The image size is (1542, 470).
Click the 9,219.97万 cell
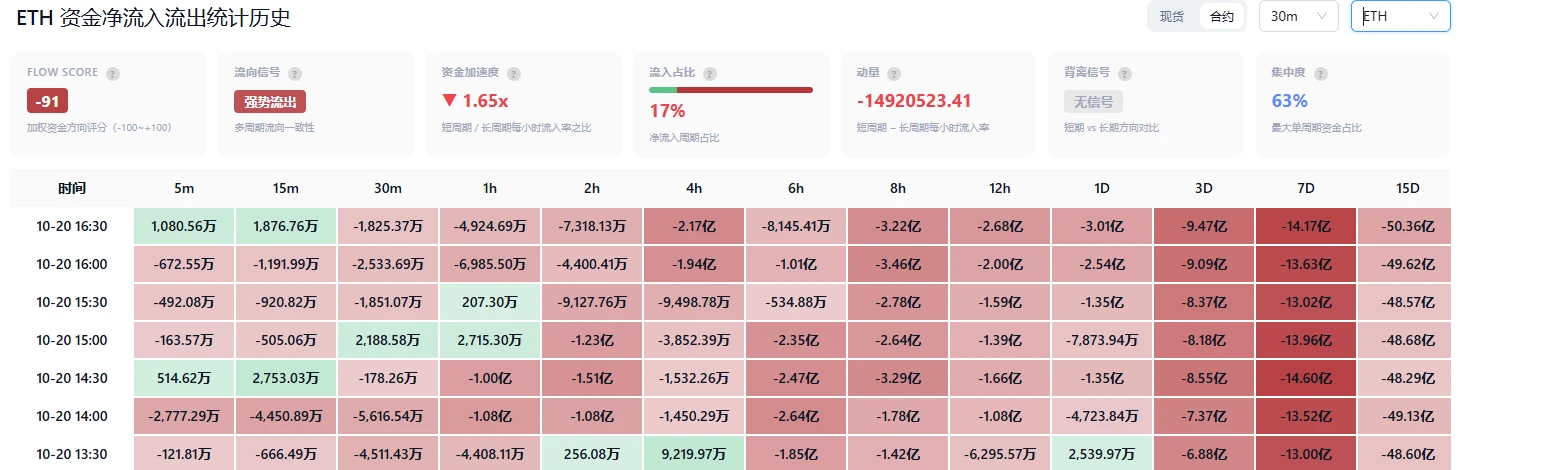[x=694, y=453]
